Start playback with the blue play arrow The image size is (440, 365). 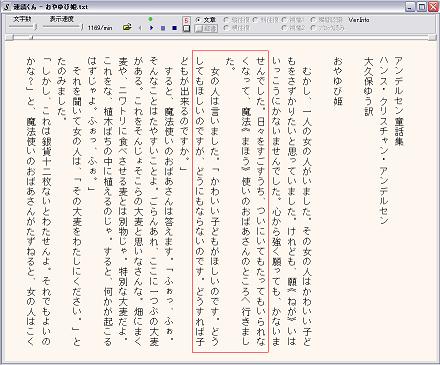[x=151, y=28]
